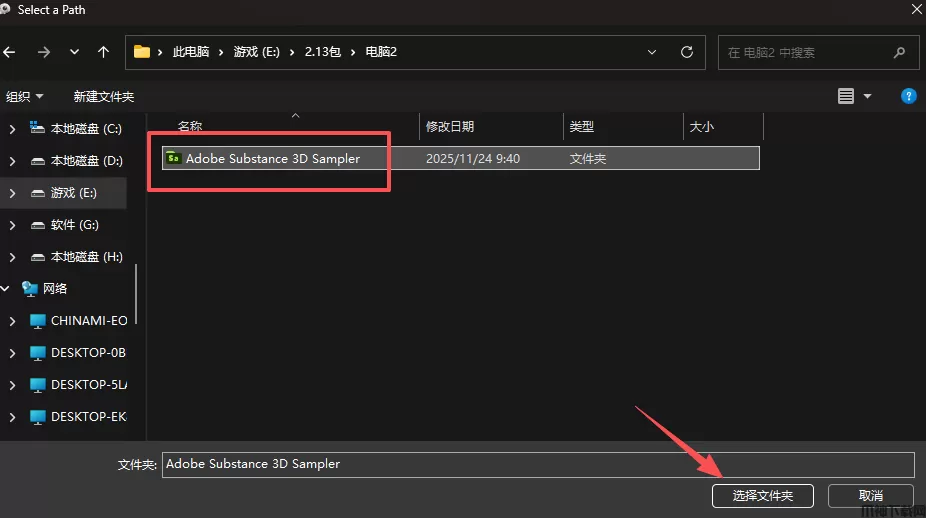Expand the 本地磁盘 (D:) tree node
Screen dimensions: 926x518
(x=12, y=161)
